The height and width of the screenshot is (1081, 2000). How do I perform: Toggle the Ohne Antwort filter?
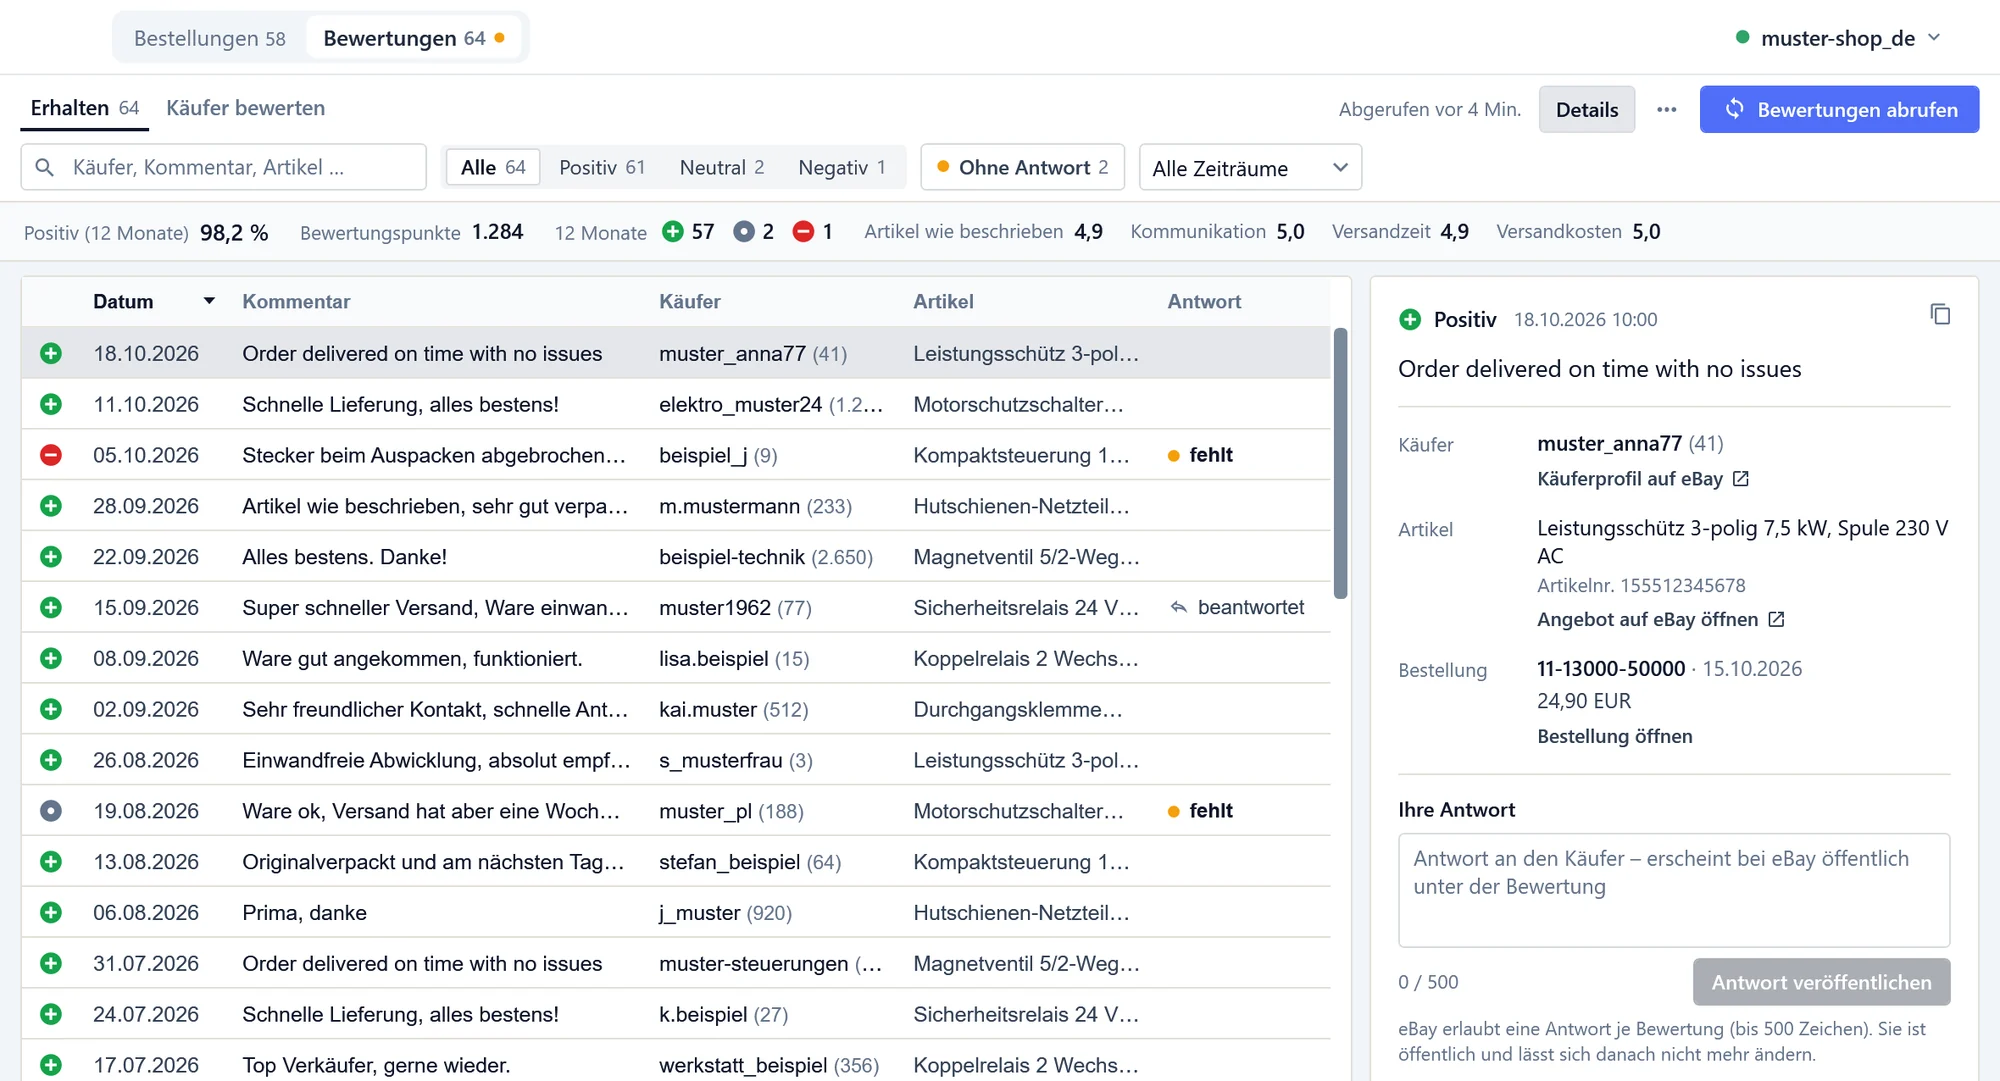[x=1022, y=167]
